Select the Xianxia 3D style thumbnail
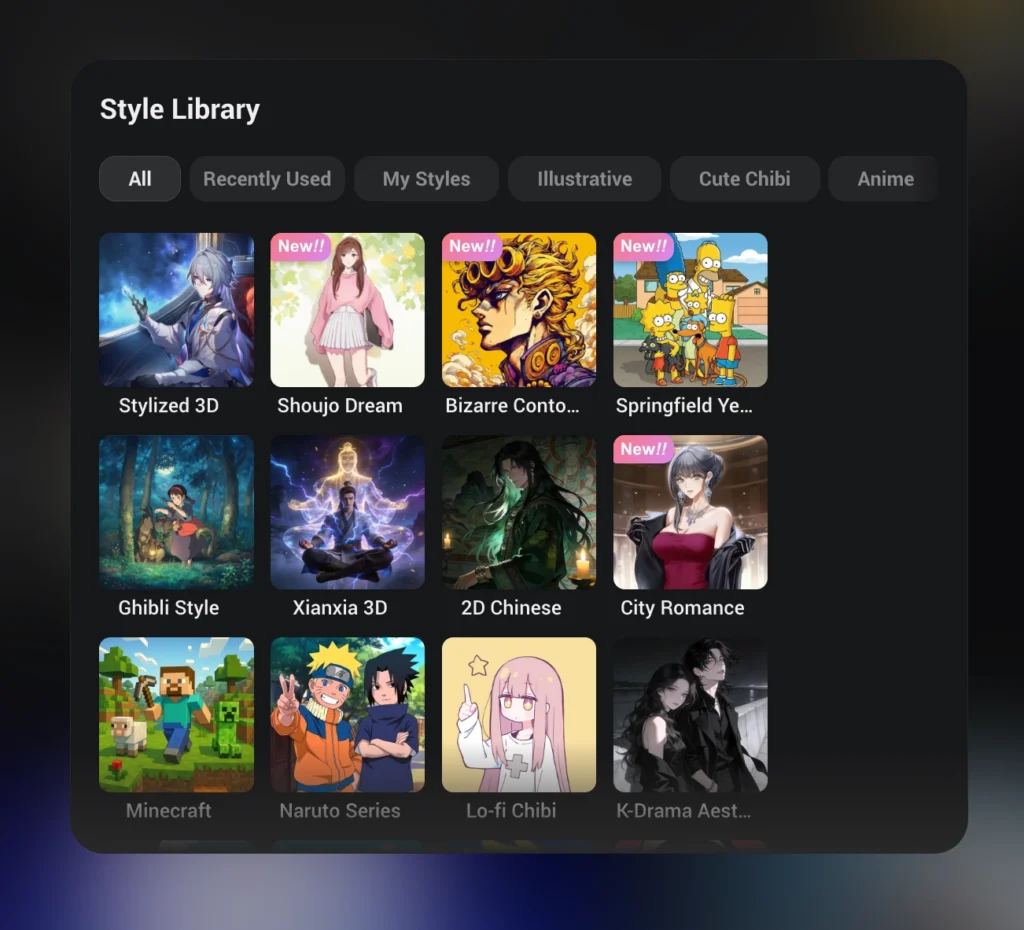This screenshot has width=1024, height=930. tap(347, 512)
